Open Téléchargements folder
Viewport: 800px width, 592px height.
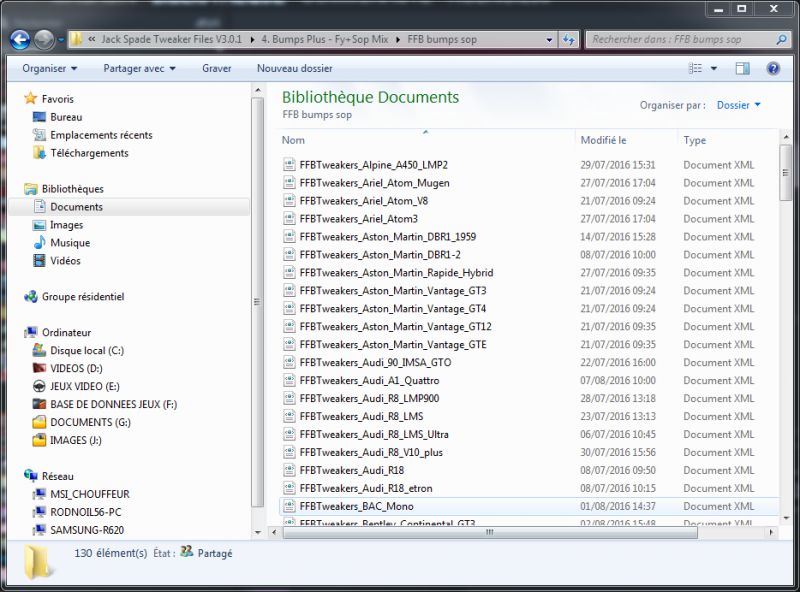pos(89,153)
